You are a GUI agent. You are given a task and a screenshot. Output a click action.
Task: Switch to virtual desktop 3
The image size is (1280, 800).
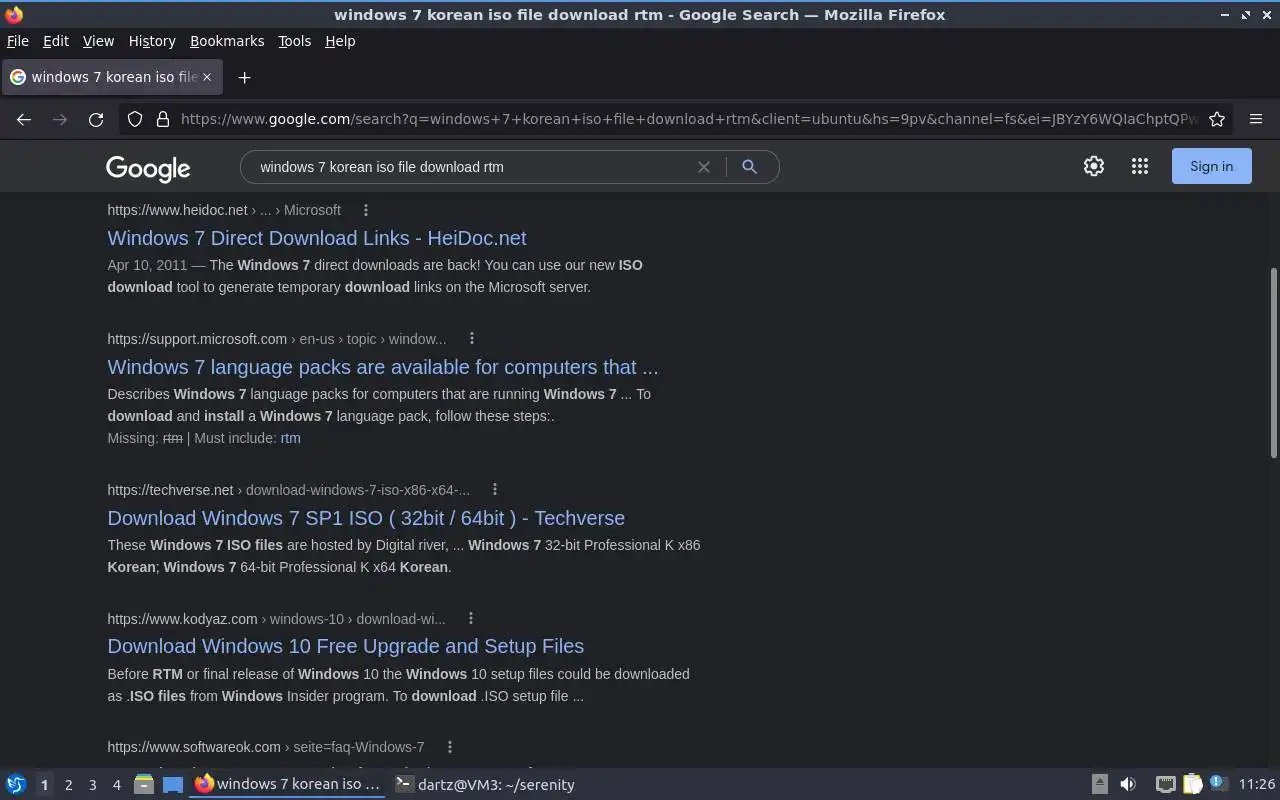[x=92, y=785]
